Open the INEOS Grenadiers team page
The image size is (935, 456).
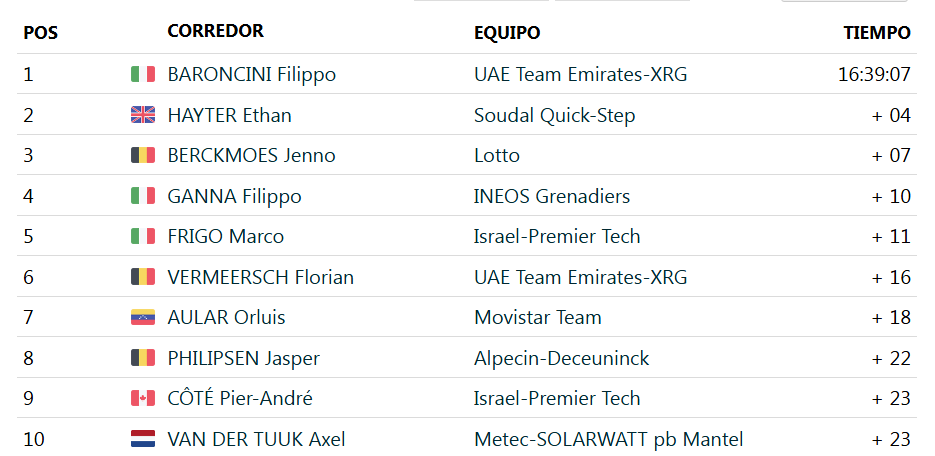pyautogui.click(x=552, y=196)
